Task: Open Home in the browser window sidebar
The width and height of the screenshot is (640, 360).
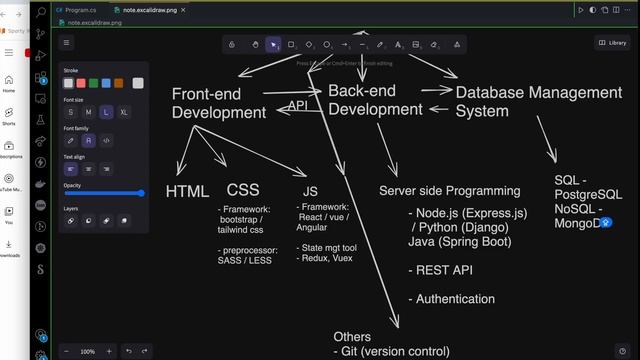Action: tap(9, 84)
